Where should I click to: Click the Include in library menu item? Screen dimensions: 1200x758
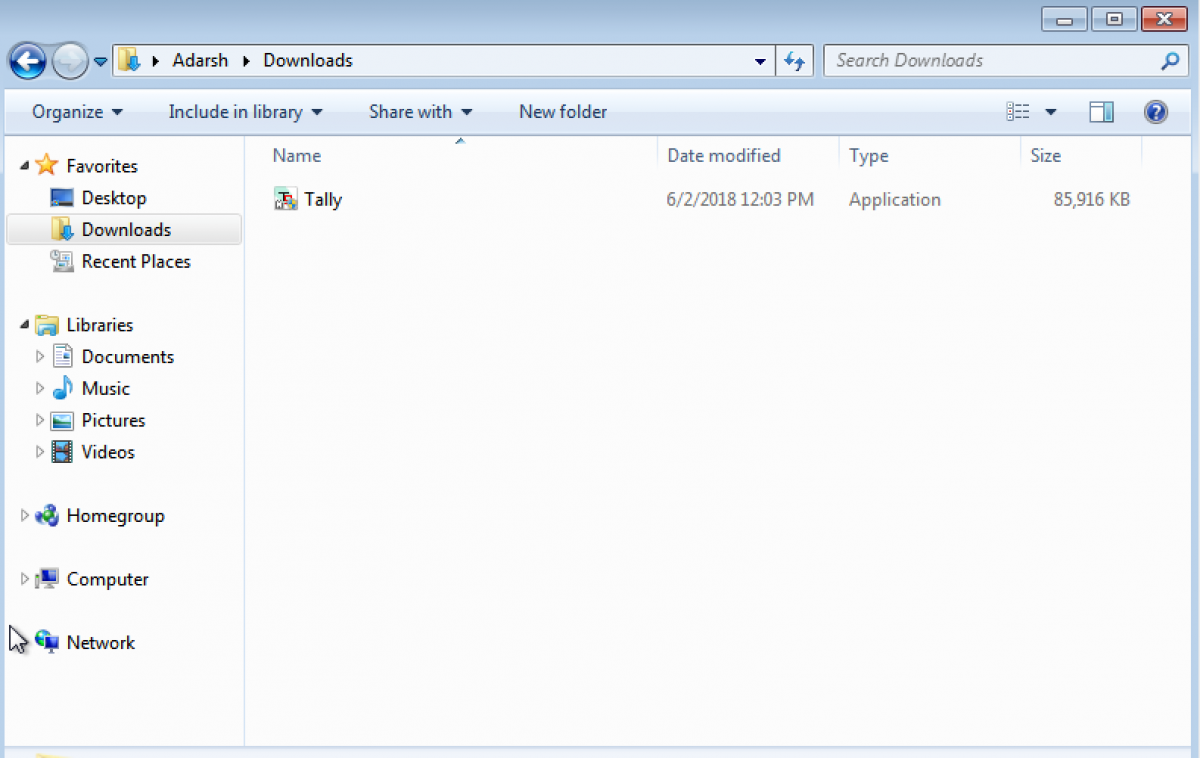pyautogui.click(x=244, y=111)
